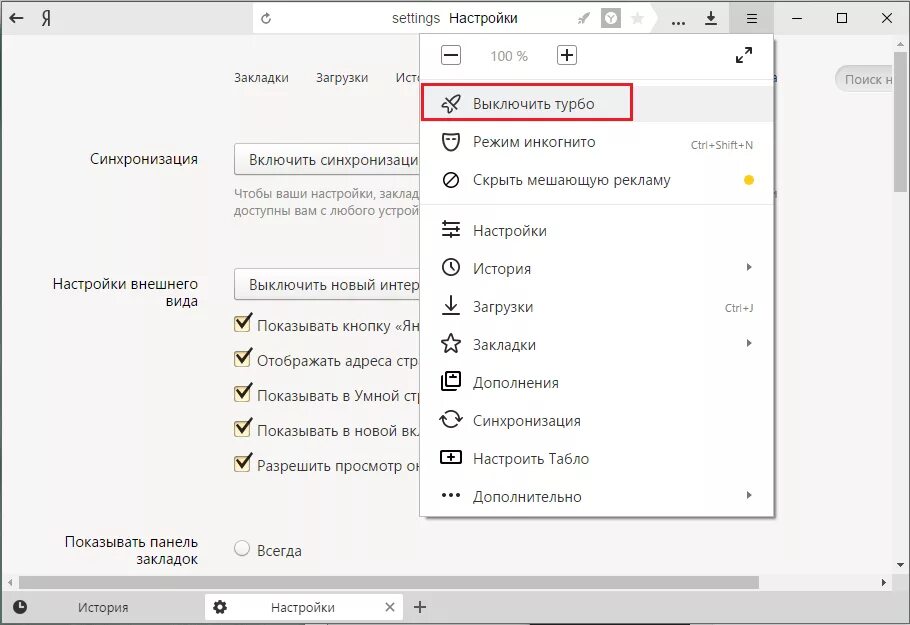
Task: Open 'Загрузки' menu entry
Action: pos(597,306)
